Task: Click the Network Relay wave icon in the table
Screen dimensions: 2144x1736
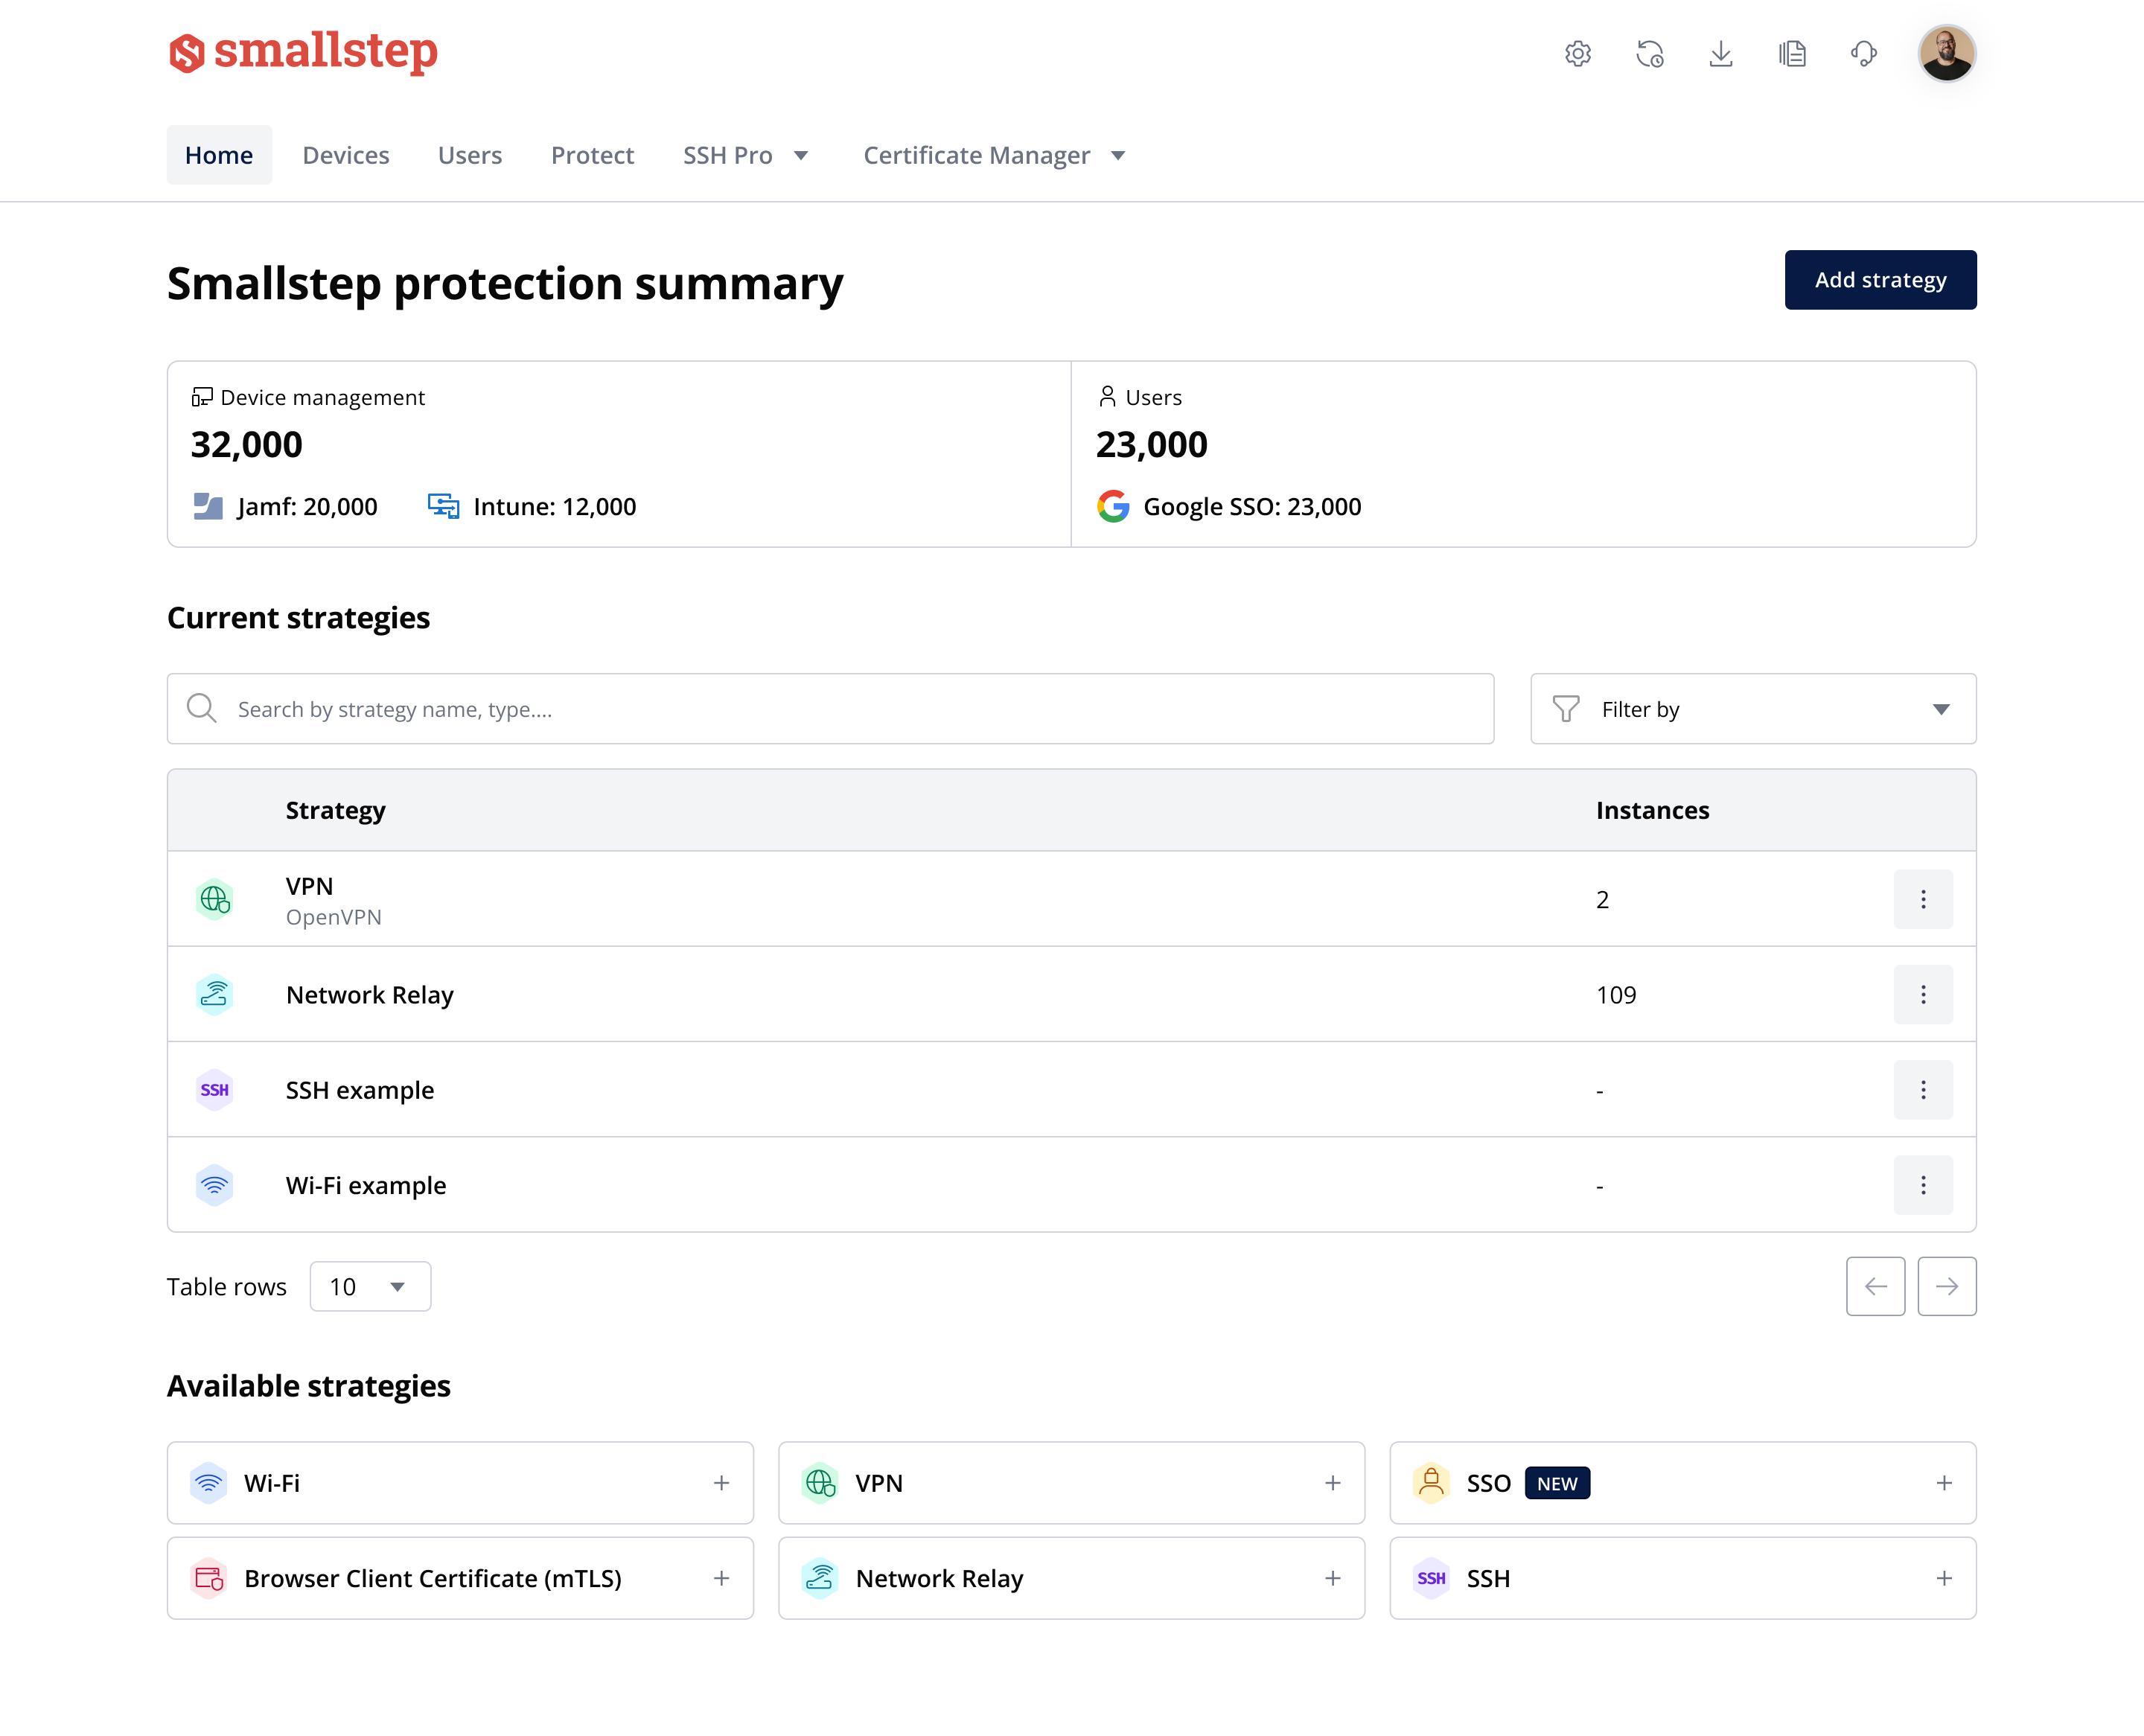Action: 215,994
